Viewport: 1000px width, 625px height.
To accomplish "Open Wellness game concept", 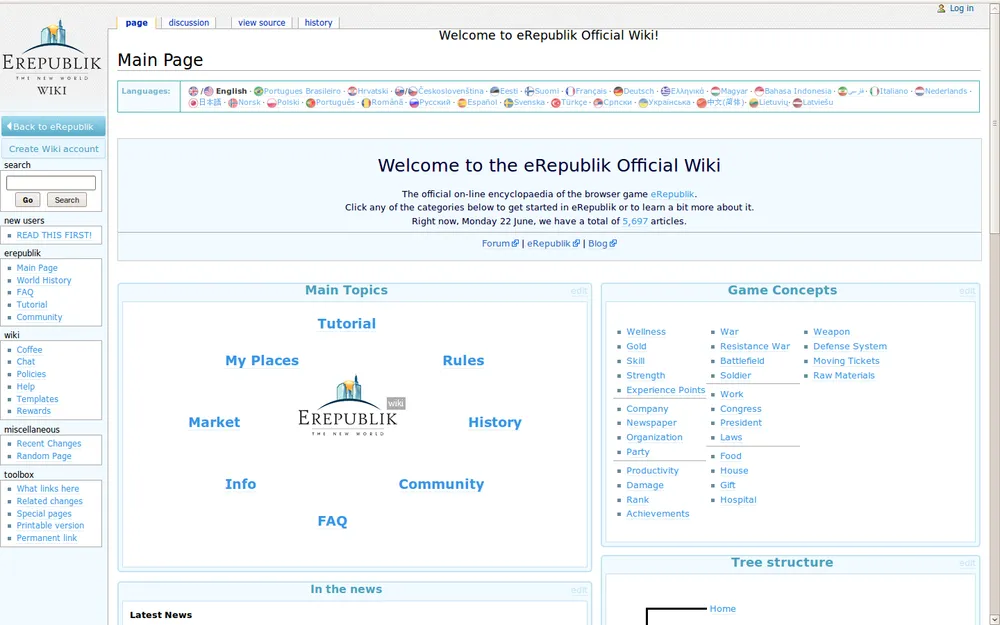I will (x=646, y=332).
